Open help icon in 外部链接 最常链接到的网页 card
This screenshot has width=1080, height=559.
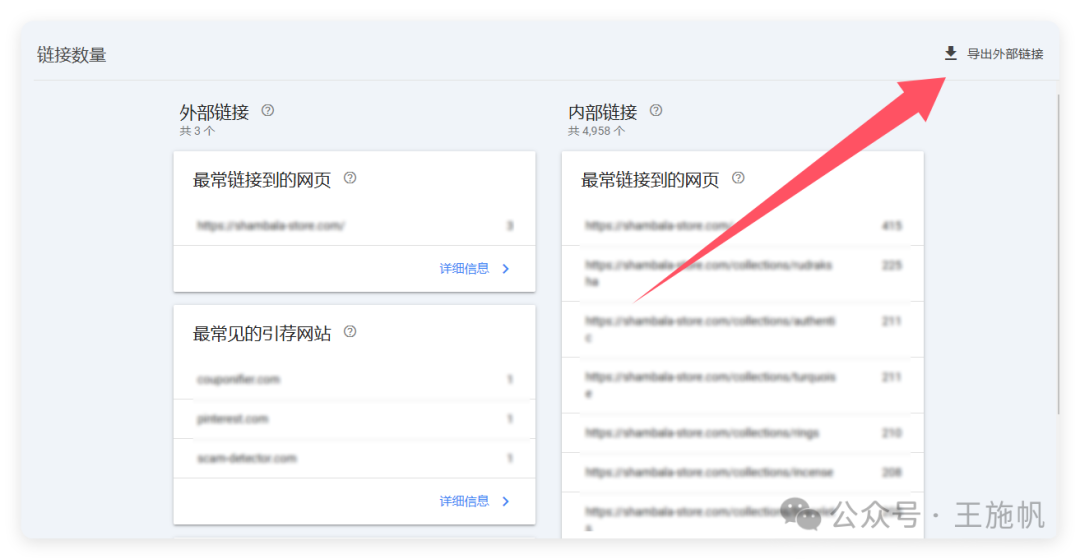(350, 178)
